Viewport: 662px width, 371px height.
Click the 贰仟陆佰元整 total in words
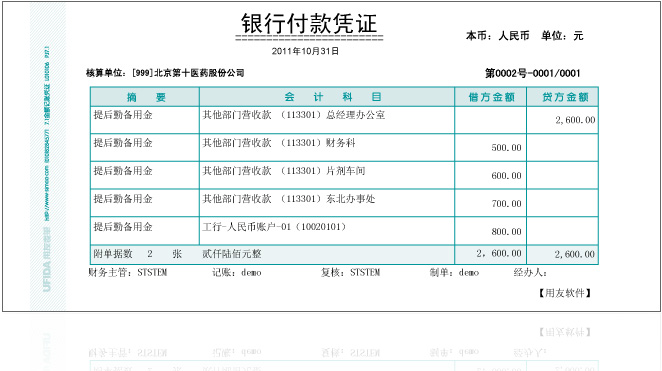tap(232, 254)
